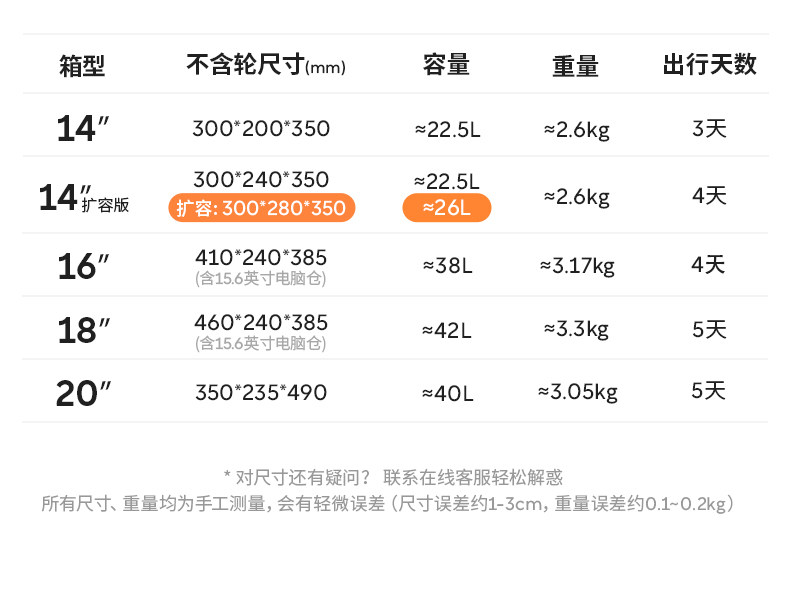
Task: Click the 联系在线客服轻松解惑 text
Action: point(480,478)
